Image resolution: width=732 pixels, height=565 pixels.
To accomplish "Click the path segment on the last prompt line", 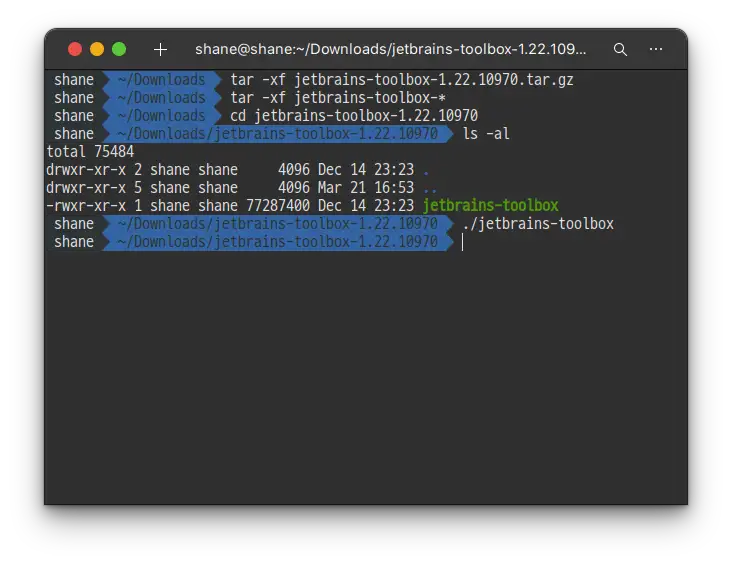I will (x=277, y=242).
